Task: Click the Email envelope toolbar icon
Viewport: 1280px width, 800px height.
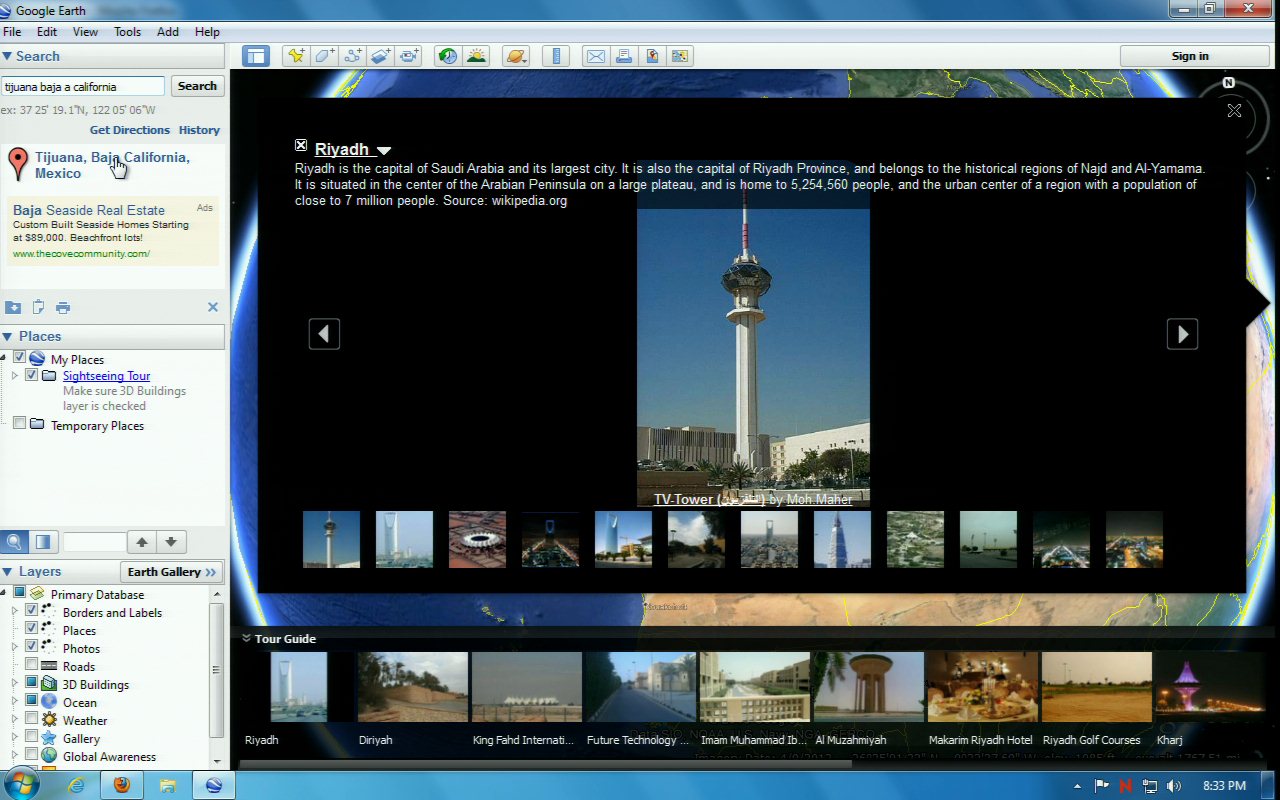Action: (x=596, y=56)
